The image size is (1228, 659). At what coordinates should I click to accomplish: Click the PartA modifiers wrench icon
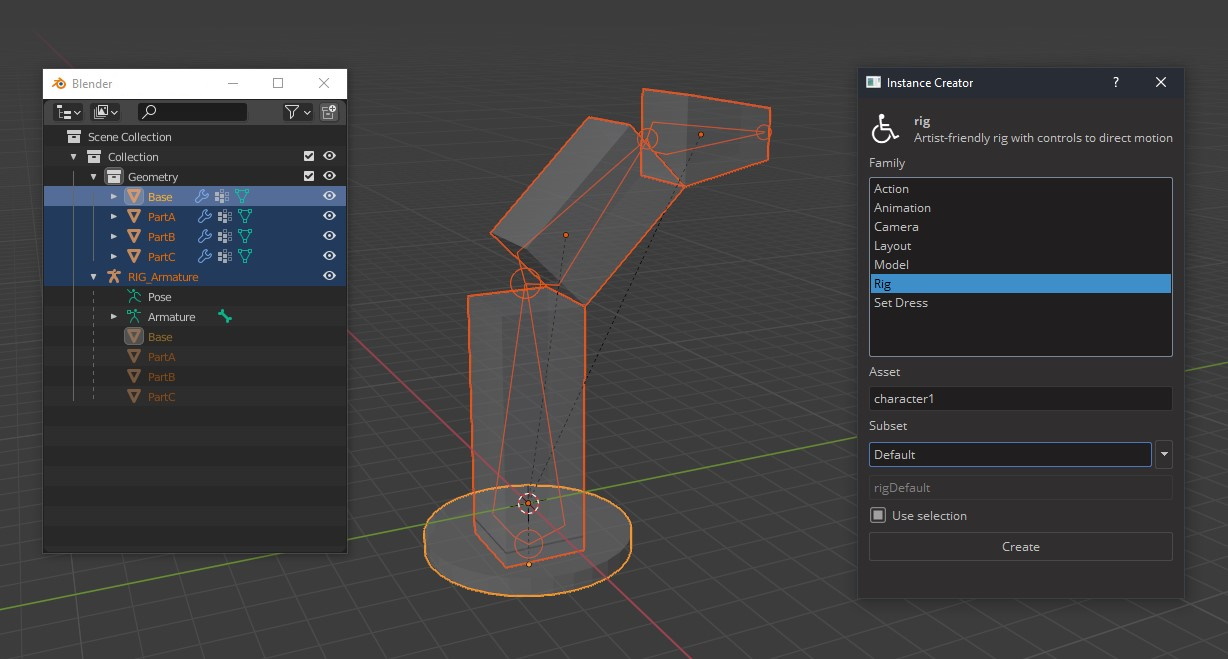204,217
